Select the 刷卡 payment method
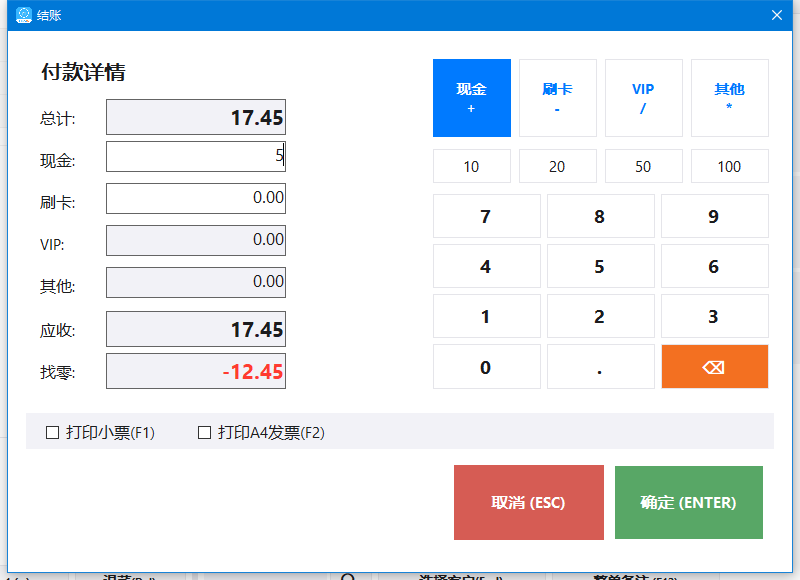 click(558, 98)
